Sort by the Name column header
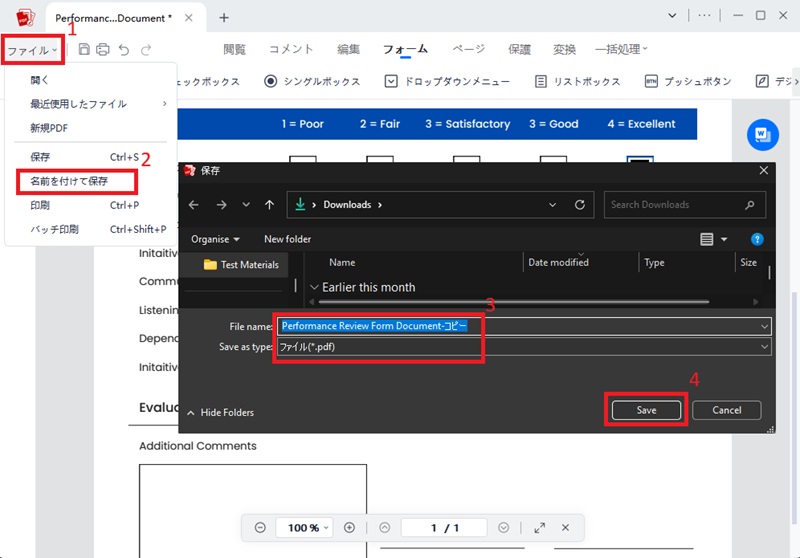Screen dimensions: 800x558 pyautogui.click(x=342, y=262)
